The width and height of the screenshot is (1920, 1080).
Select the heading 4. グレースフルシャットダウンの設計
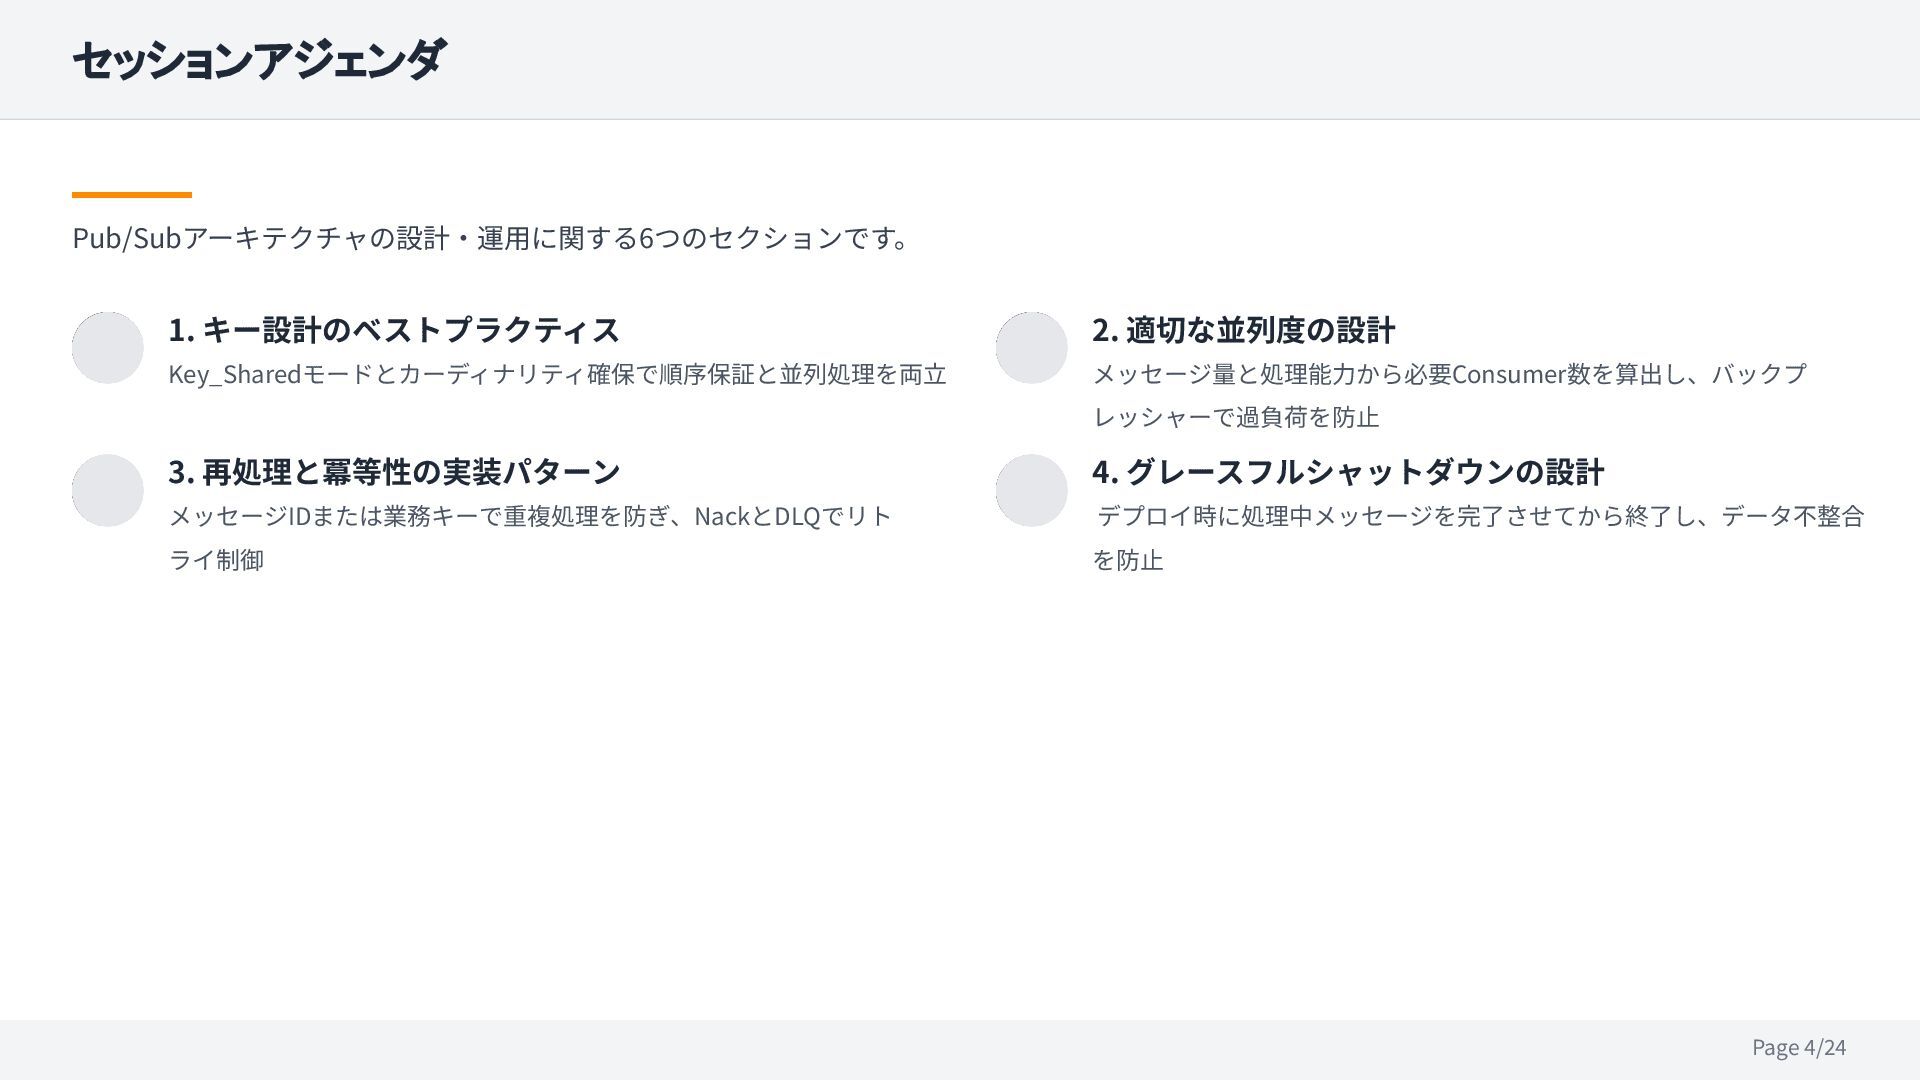1348,472
